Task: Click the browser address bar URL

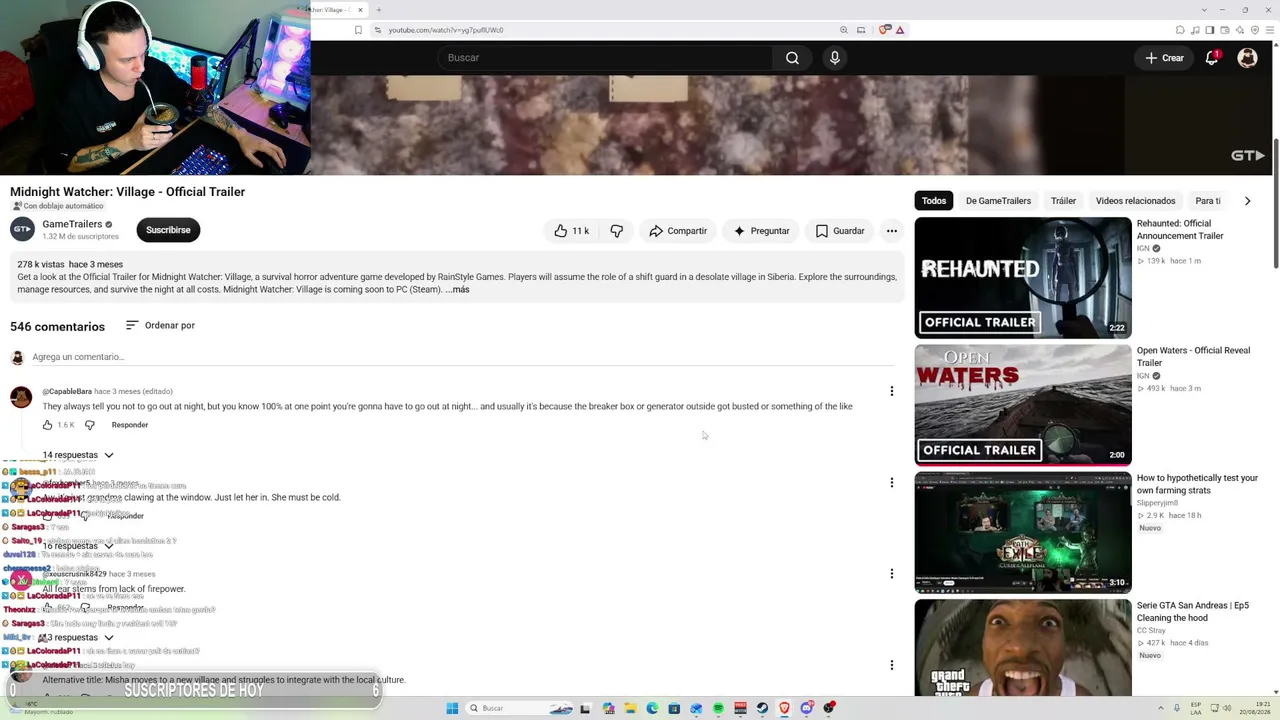Action: [x=446, y=30]
